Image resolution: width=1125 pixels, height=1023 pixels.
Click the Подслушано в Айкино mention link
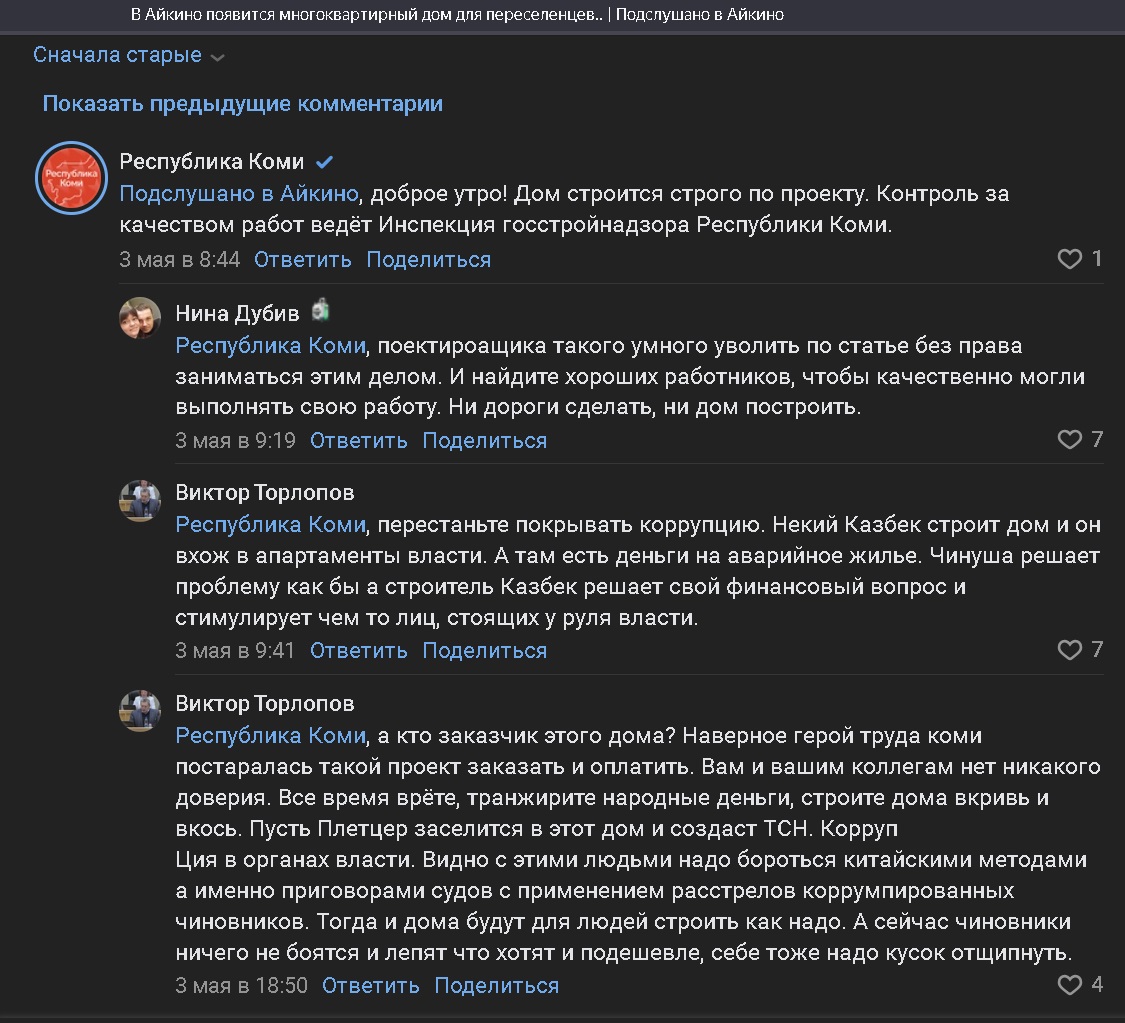pyautogui.click(x=239, y=194)
